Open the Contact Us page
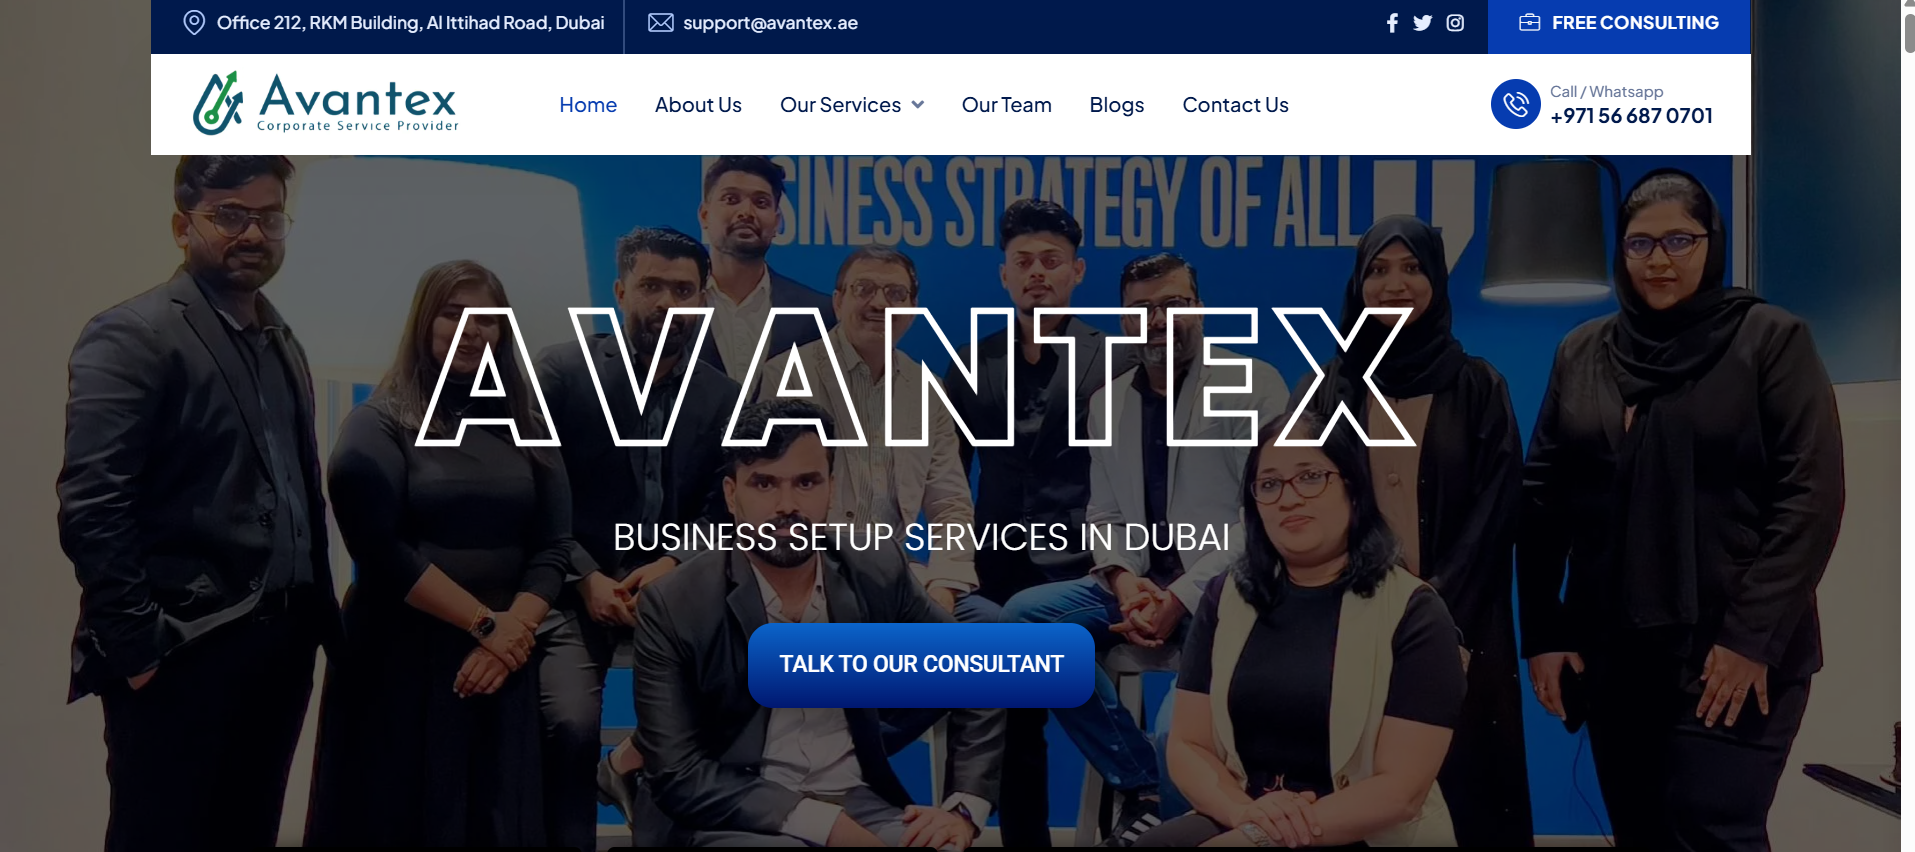 [1235, 105]
